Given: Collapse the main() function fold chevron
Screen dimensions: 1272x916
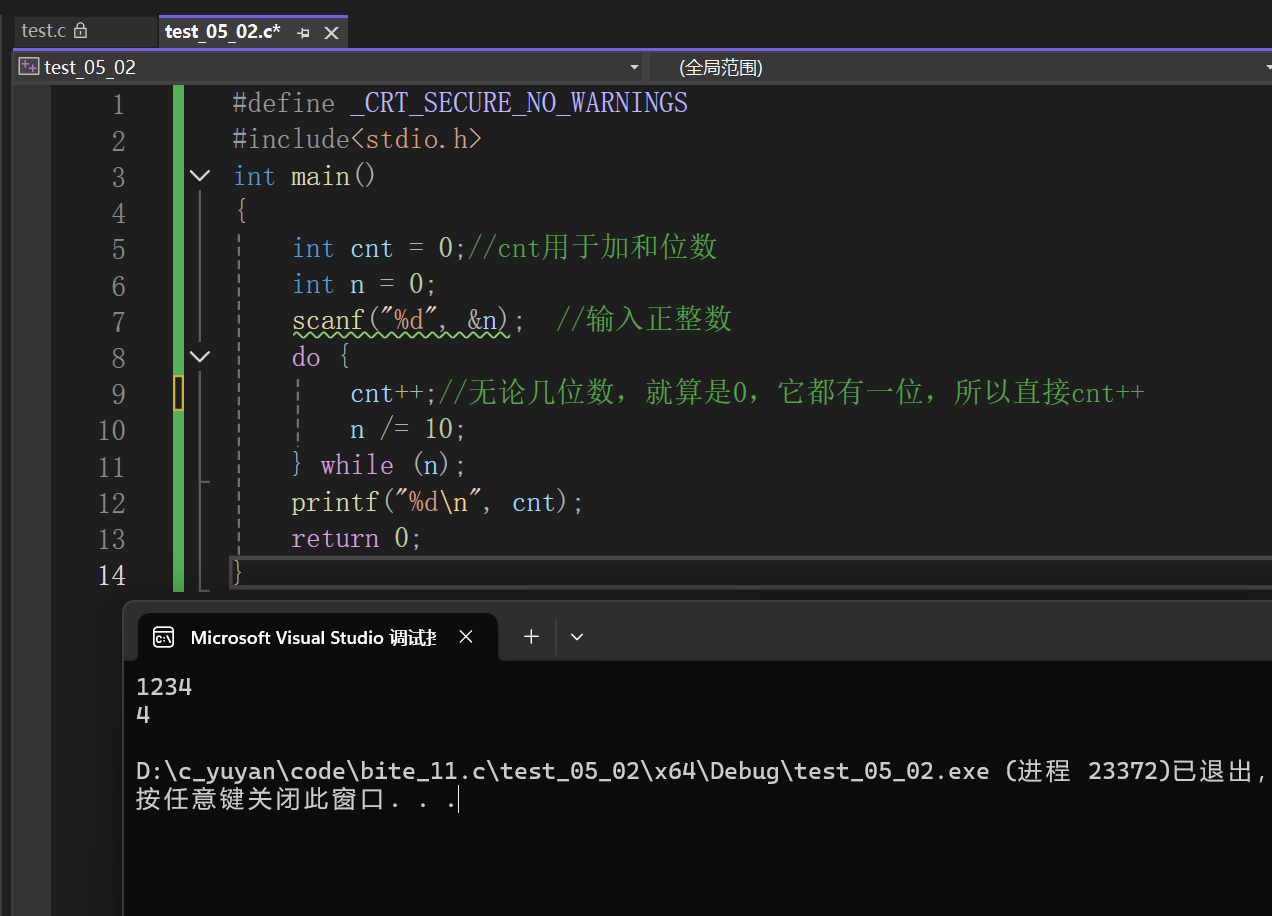Looking at the screenshot, I should 200,176.
